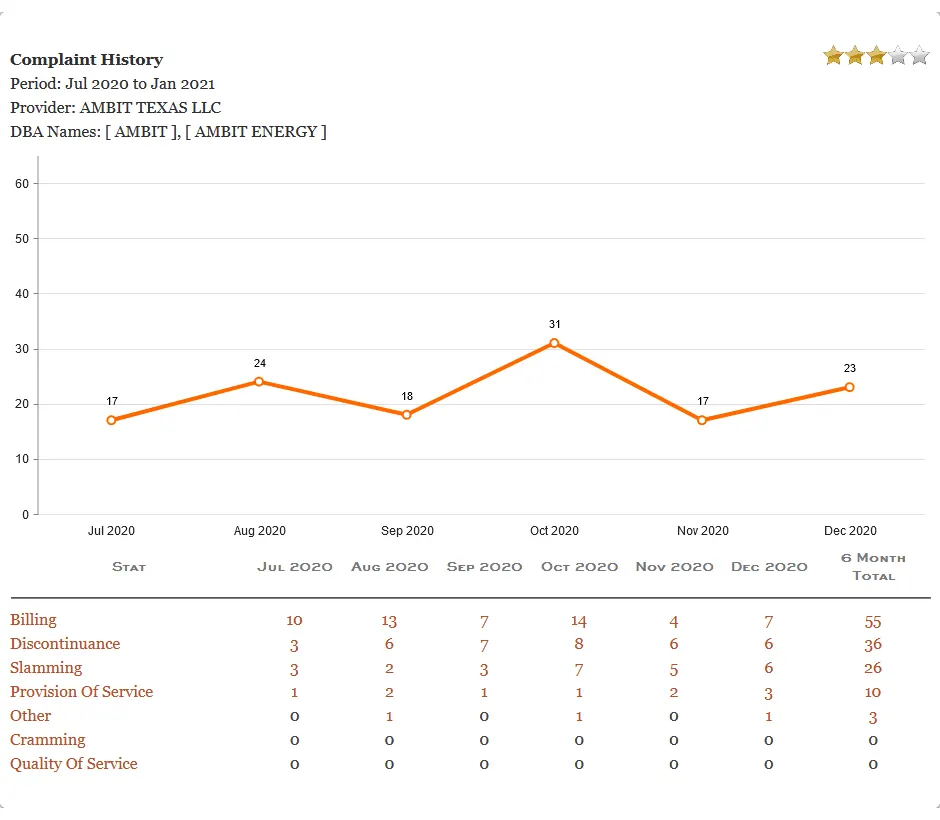
Task: Expand the Provision Of Service category
Action: pyautogui.click(x=81, y=692)
